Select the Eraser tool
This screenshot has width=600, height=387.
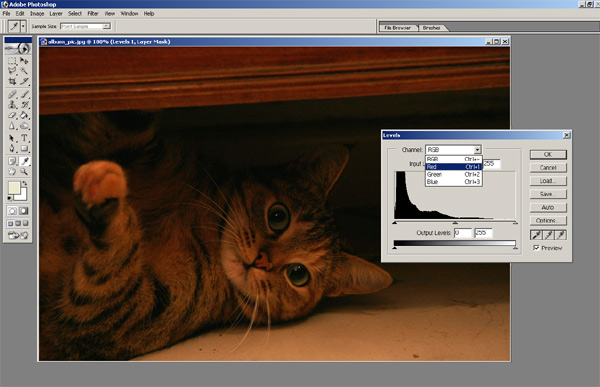click(x=12, y=115)
